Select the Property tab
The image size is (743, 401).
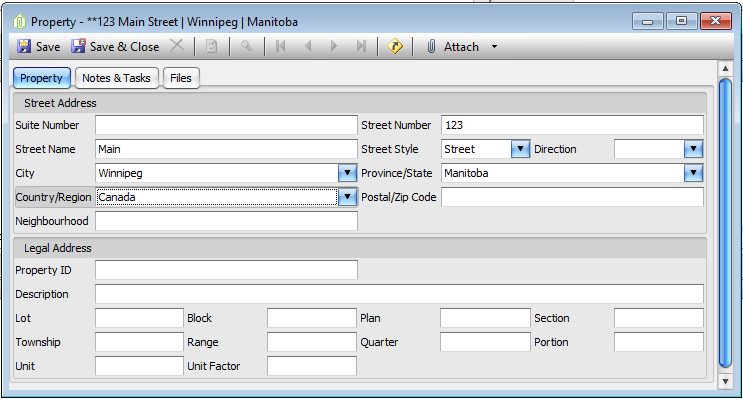point(42,78)
